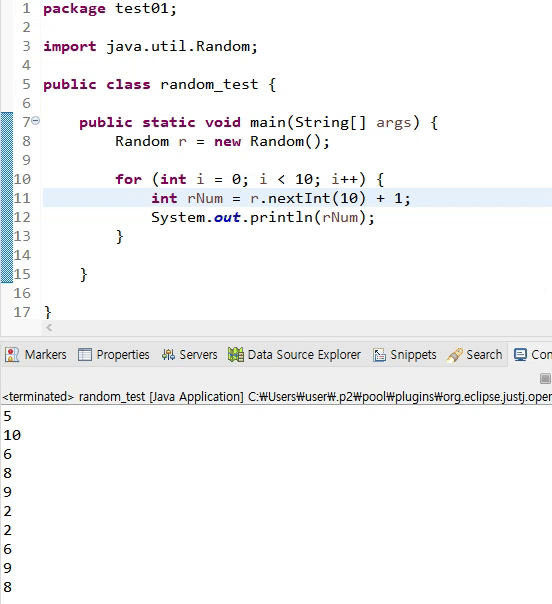Open the Search tab
Image resolution: width=552 pixels, height=604 pixels.
(475, 354)
